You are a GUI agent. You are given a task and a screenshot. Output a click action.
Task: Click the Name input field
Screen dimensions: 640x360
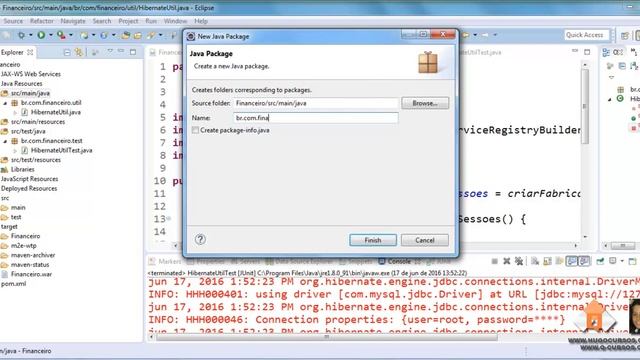click(316, 118)
